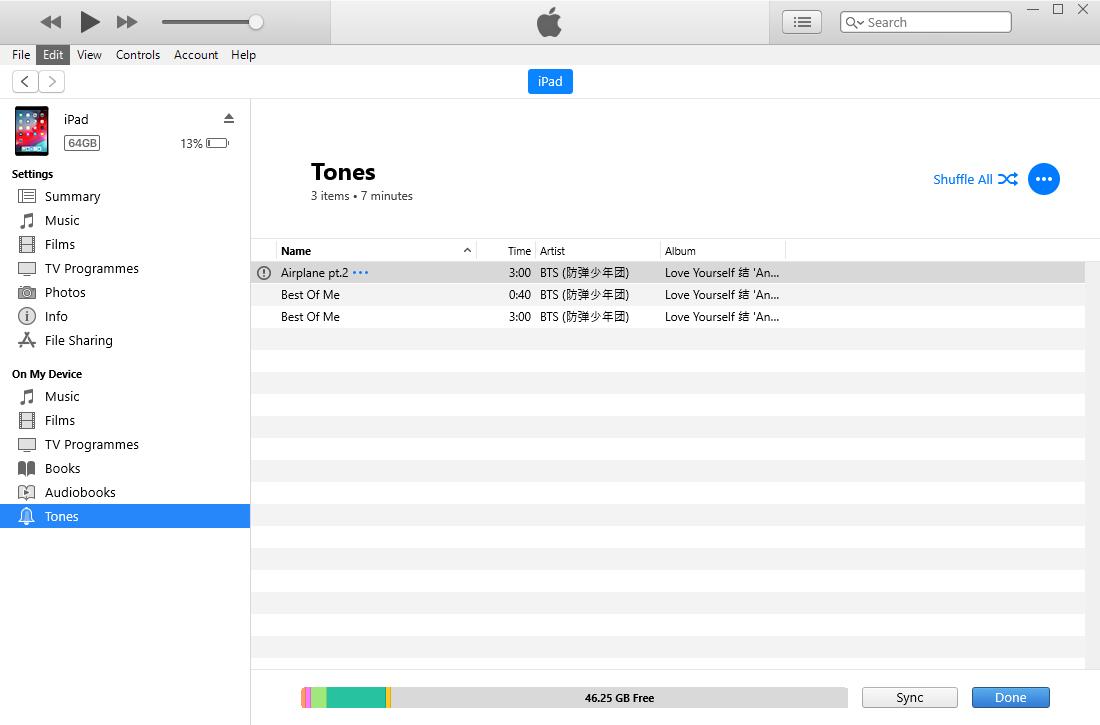Open the Edit menu
The height and width of the screenshot is (725, 1100).
53,55
